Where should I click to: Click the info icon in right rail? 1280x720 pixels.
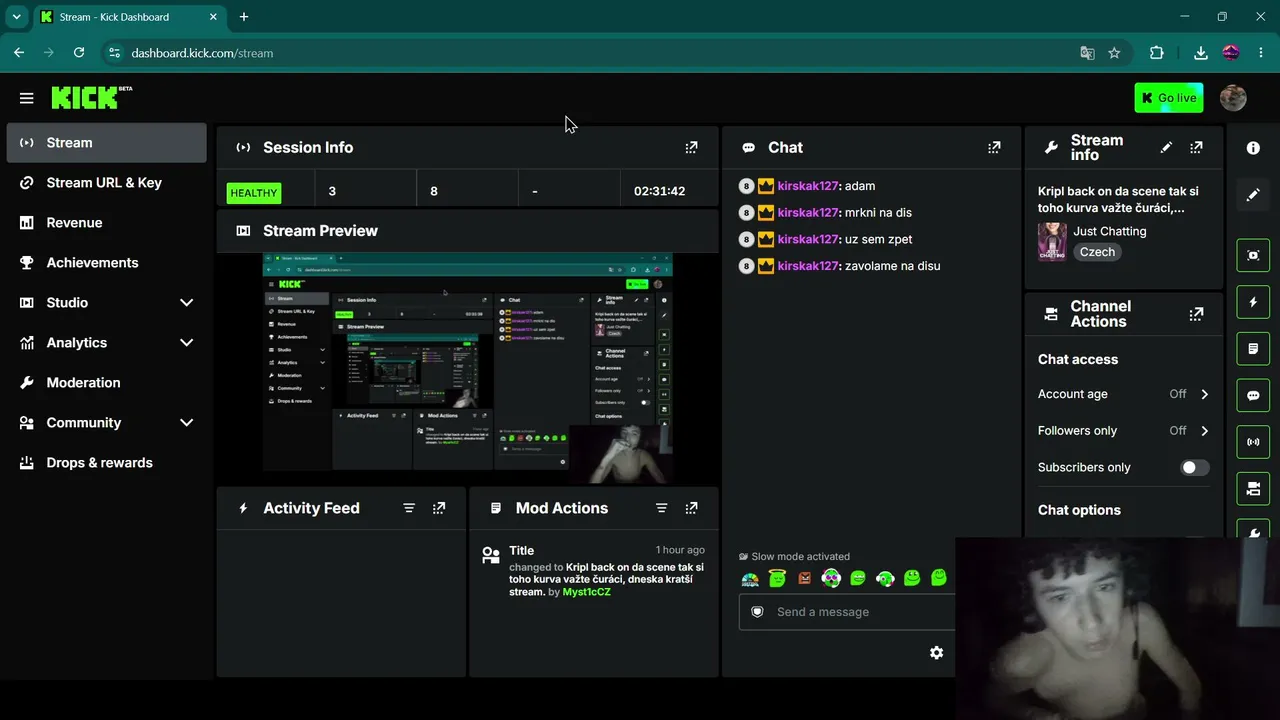point(1253,148)
